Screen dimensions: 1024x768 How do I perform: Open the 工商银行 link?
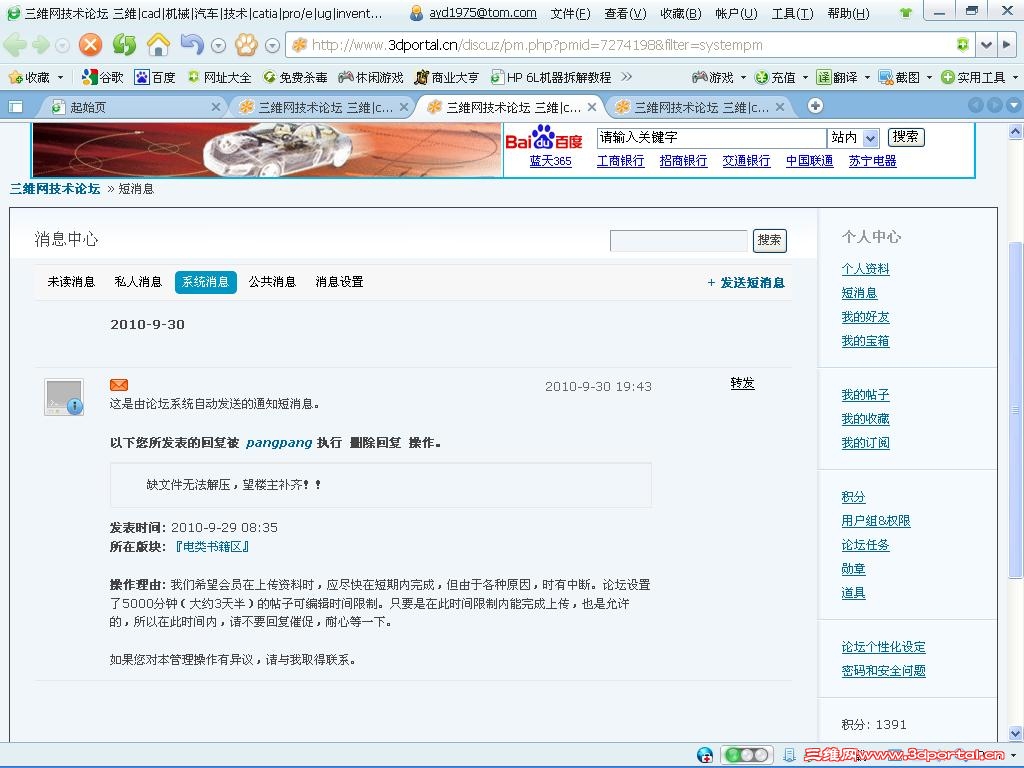coord(620,161)
